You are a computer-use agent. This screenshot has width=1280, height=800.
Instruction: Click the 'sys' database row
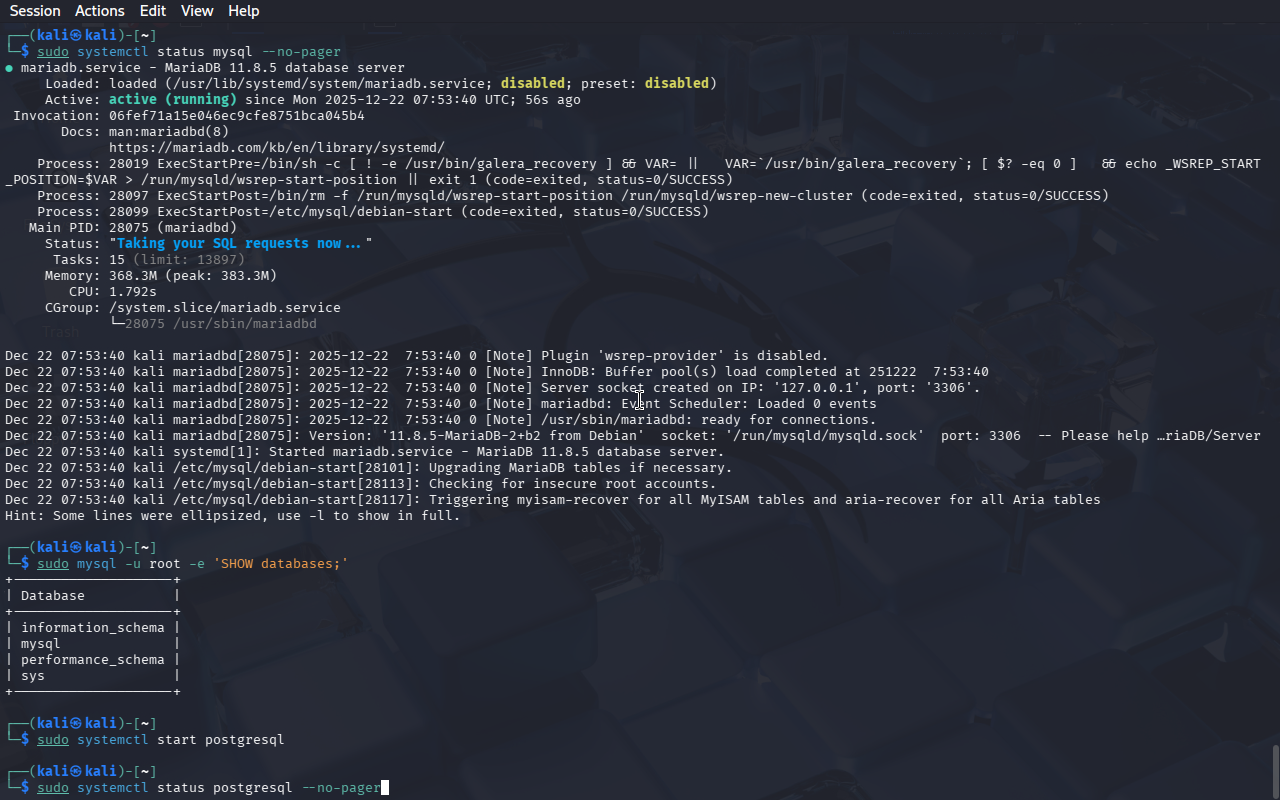tap(33, 676)
